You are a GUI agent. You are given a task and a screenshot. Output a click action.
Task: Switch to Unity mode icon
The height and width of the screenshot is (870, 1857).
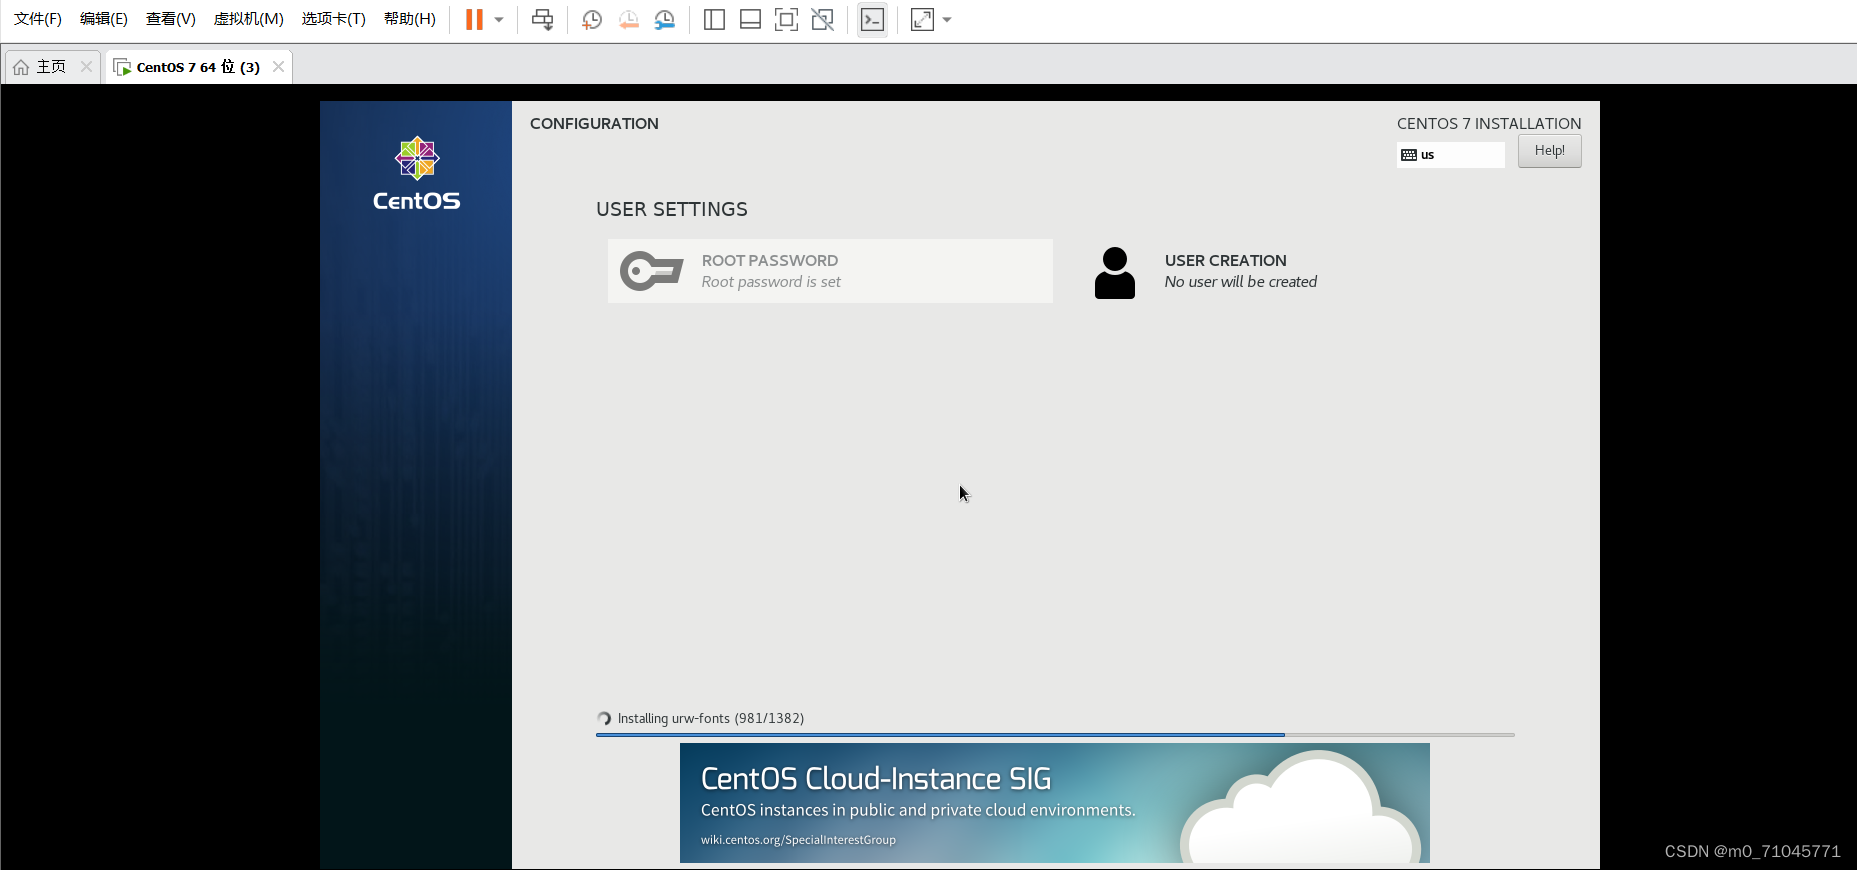822,19
